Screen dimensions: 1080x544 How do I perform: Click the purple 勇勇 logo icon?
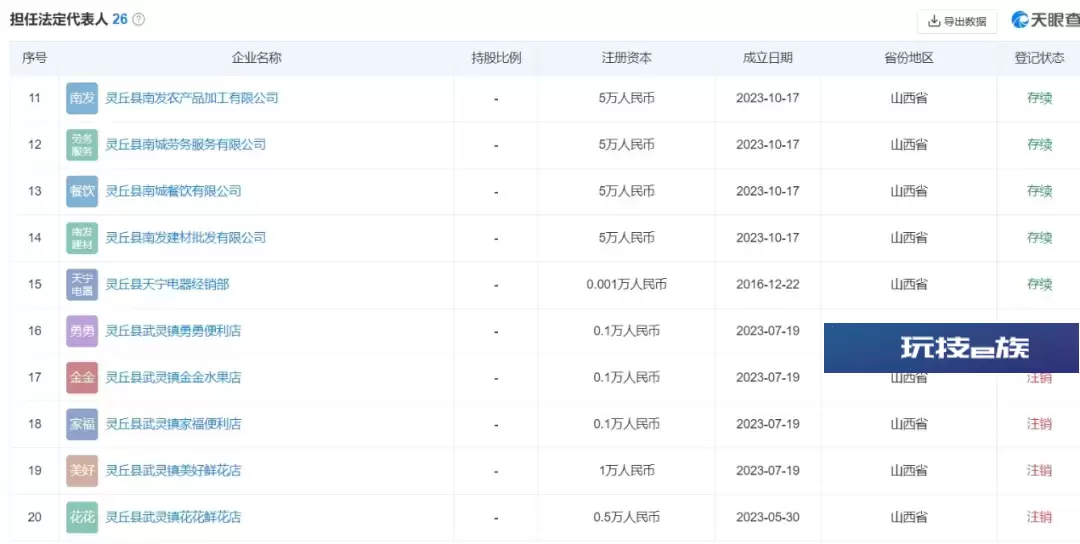click(82, 331)
